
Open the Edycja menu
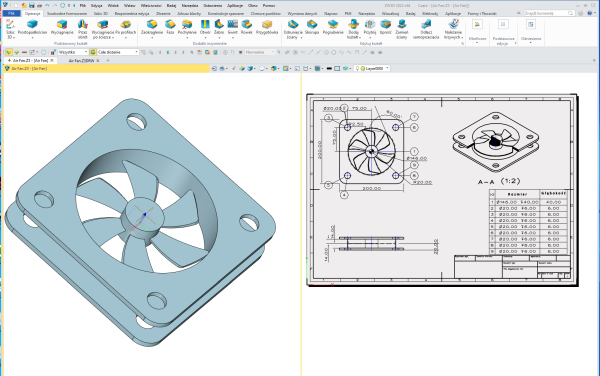tap(96, 6)
